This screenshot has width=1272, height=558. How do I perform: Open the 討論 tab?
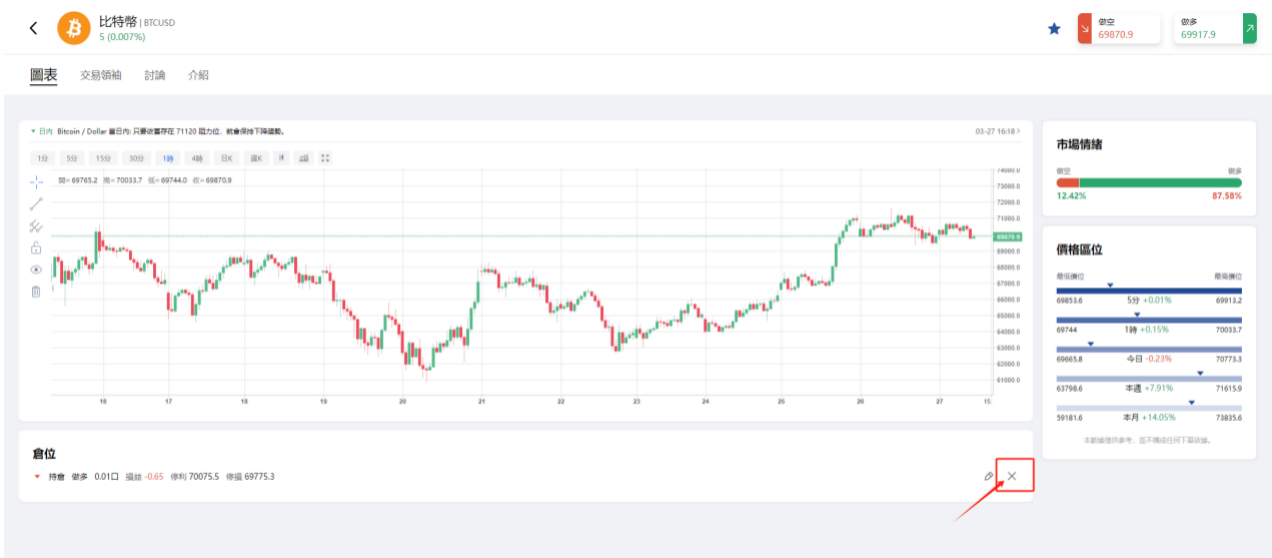coord(155,75)
